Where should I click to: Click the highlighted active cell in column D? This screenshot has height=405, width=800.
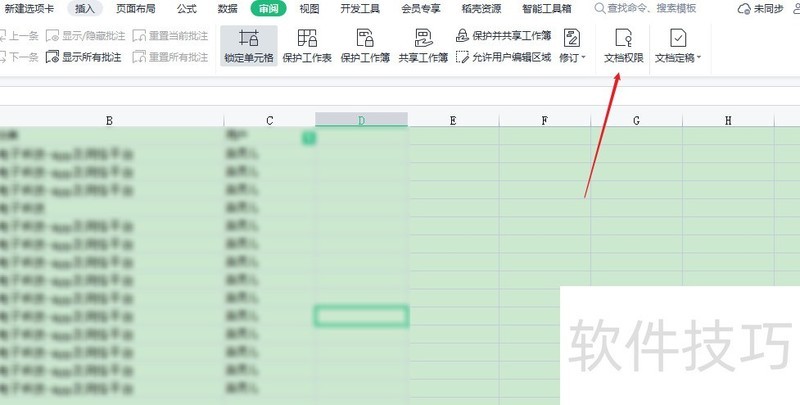361,316
